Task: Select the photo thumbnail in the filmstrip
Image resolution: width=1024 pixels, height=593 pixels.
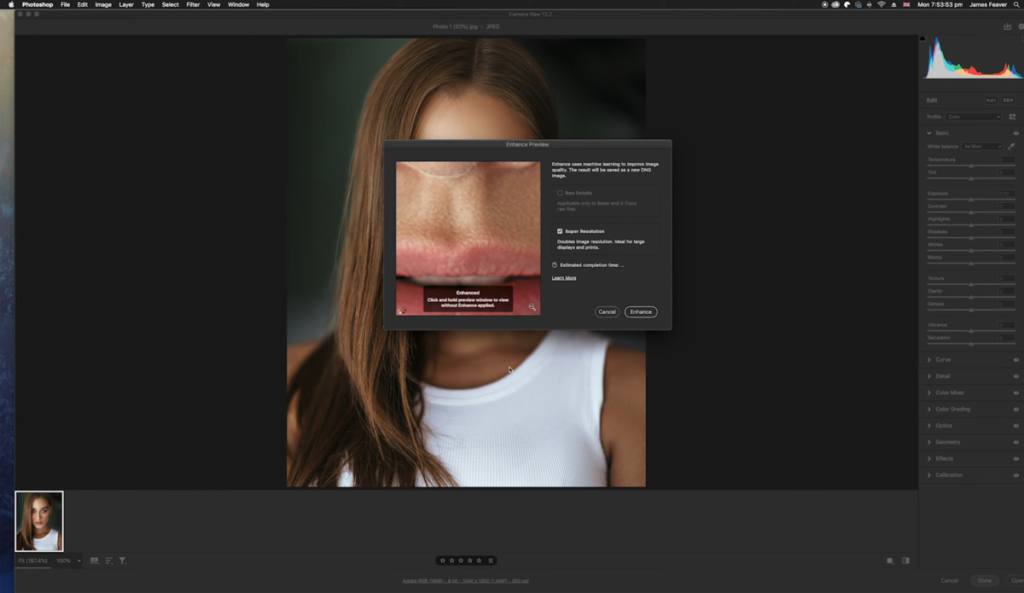Action: point(38,519)
